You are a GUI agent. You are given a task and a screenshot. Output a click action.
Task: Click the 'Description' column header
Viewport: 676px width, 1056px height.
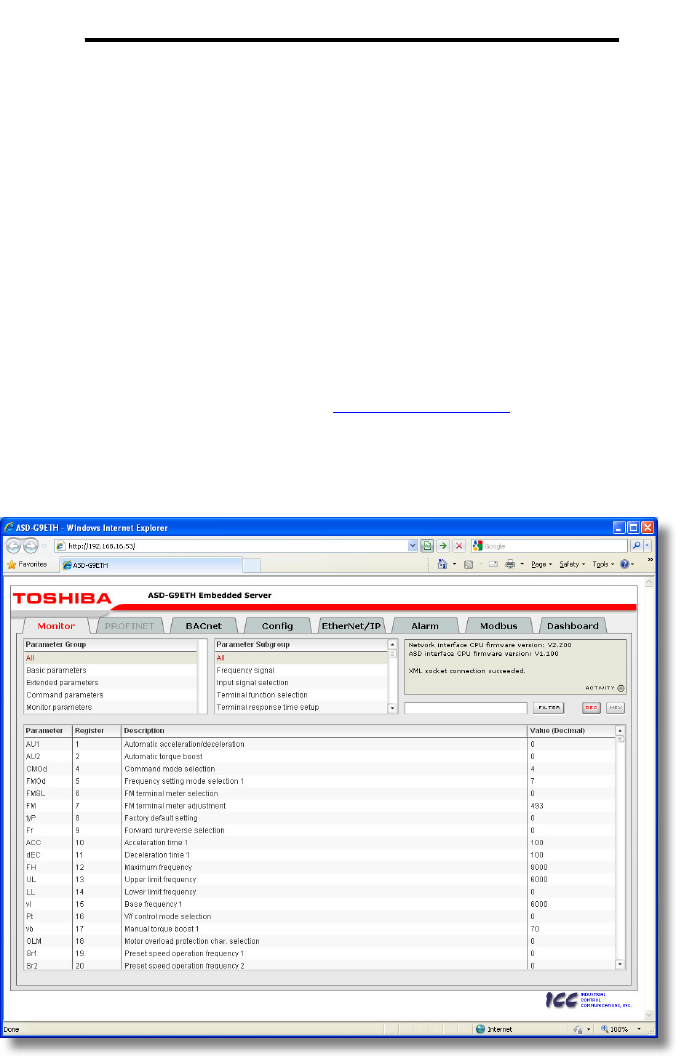pos(324,731)
